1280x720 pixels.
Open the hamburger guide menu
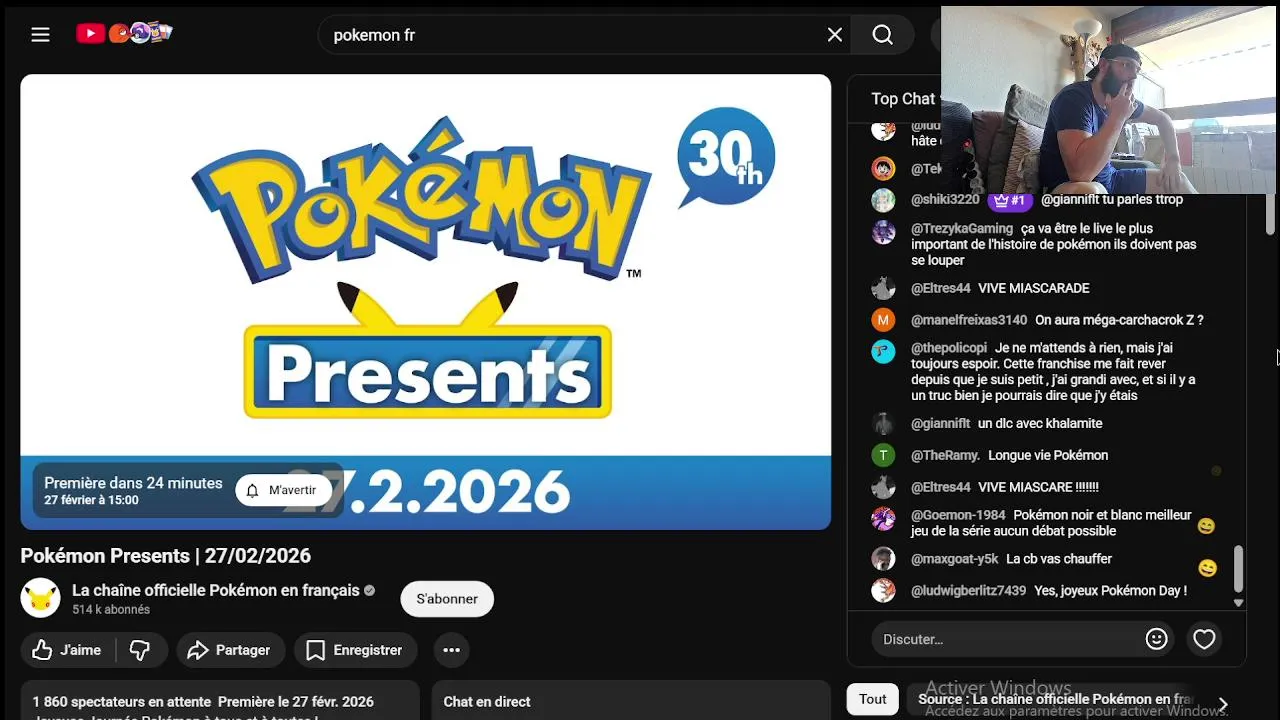(40, 35)
